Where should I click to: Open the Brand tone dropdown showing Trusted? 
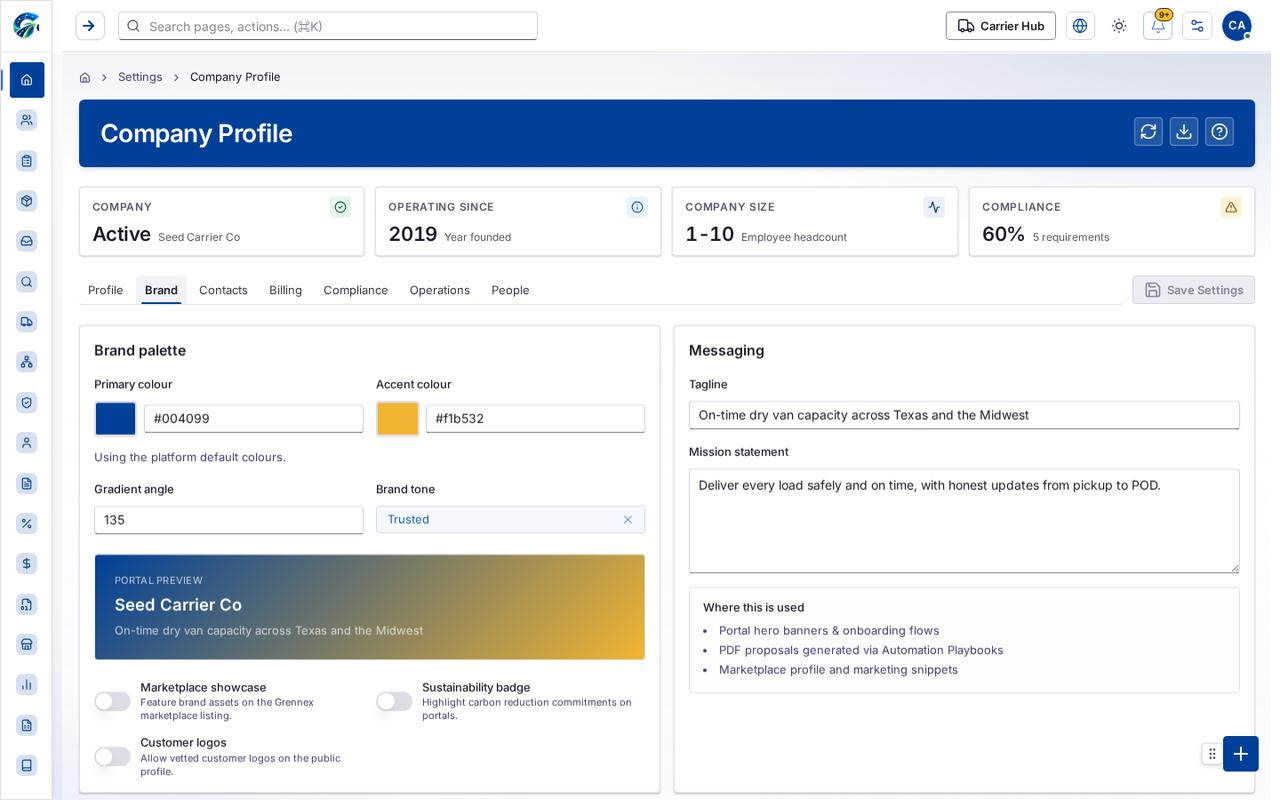point(510,519)
